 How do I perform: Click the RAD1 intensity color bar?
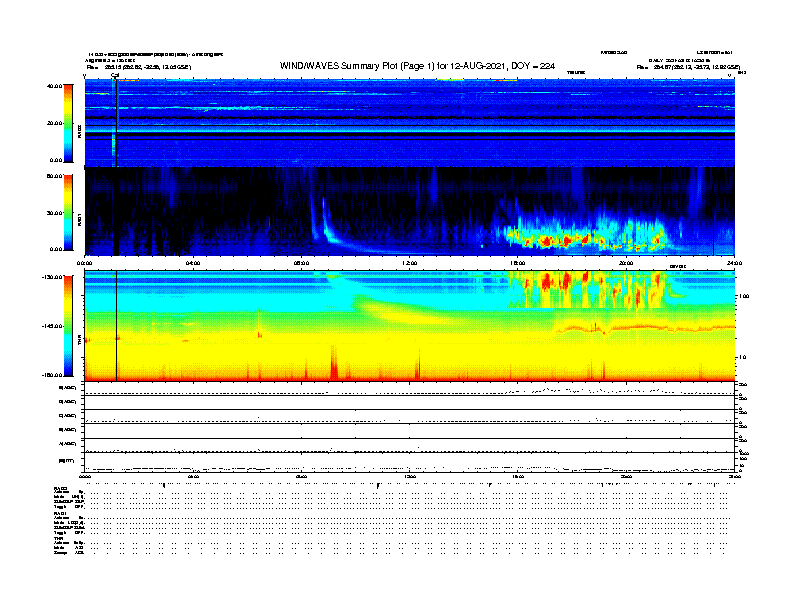click(68, 213)
